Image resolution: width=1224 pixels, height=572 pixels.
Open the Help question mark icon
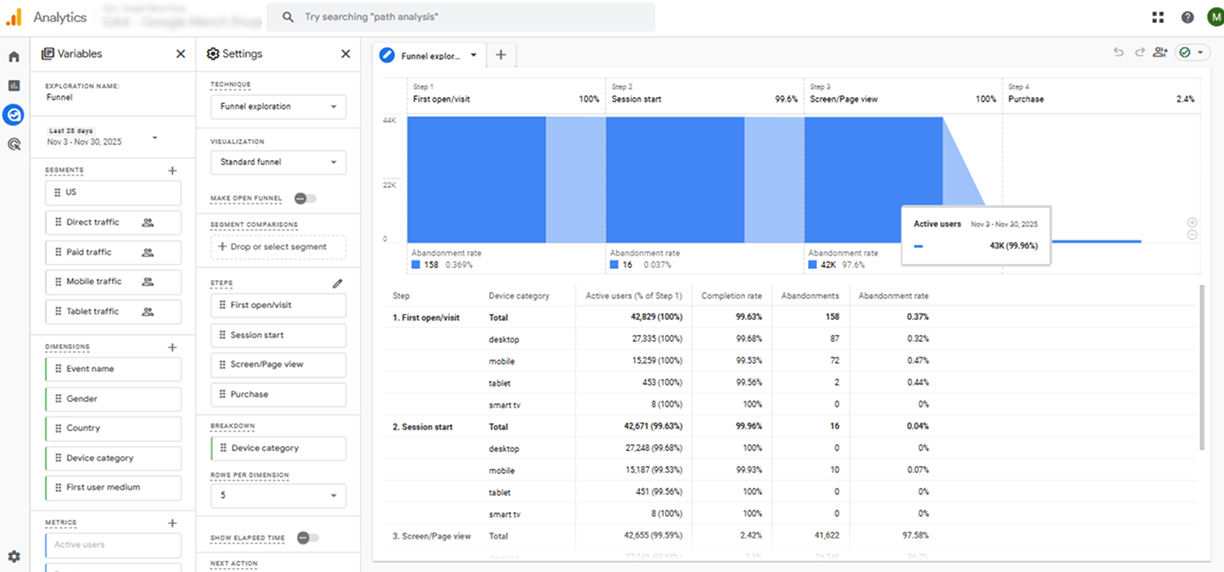(1187, 17)
